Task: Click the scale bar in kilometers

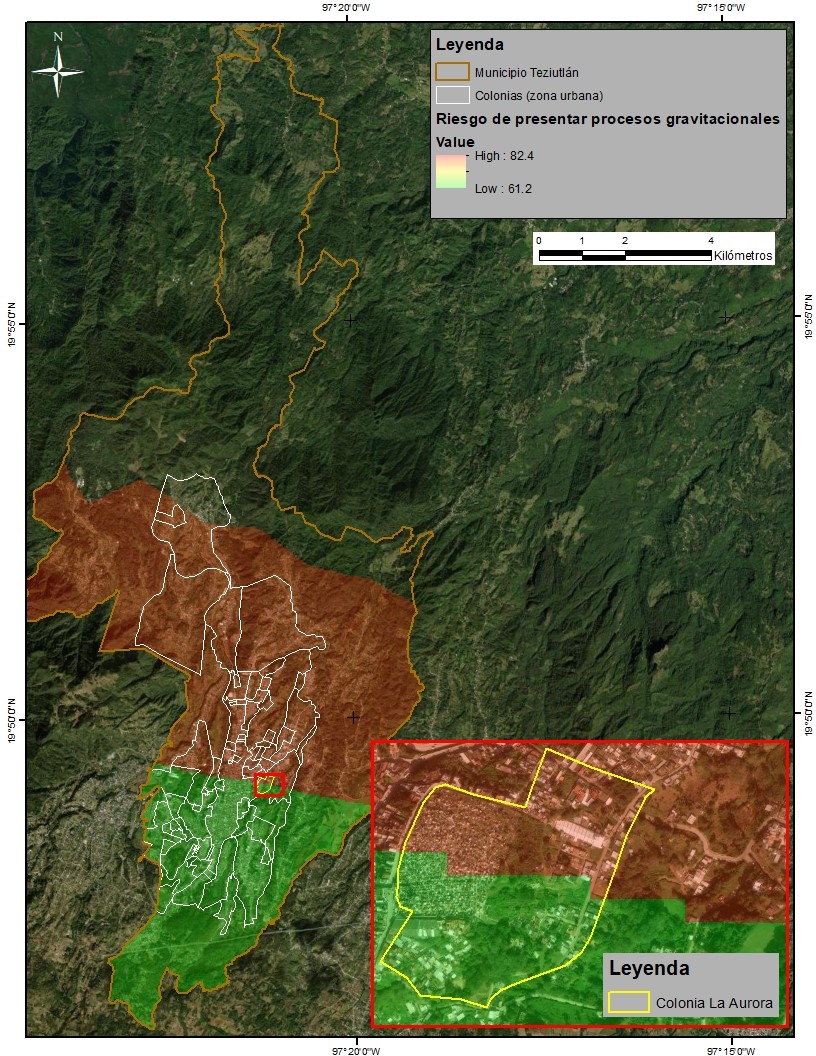Action: (x=625, y=255)
